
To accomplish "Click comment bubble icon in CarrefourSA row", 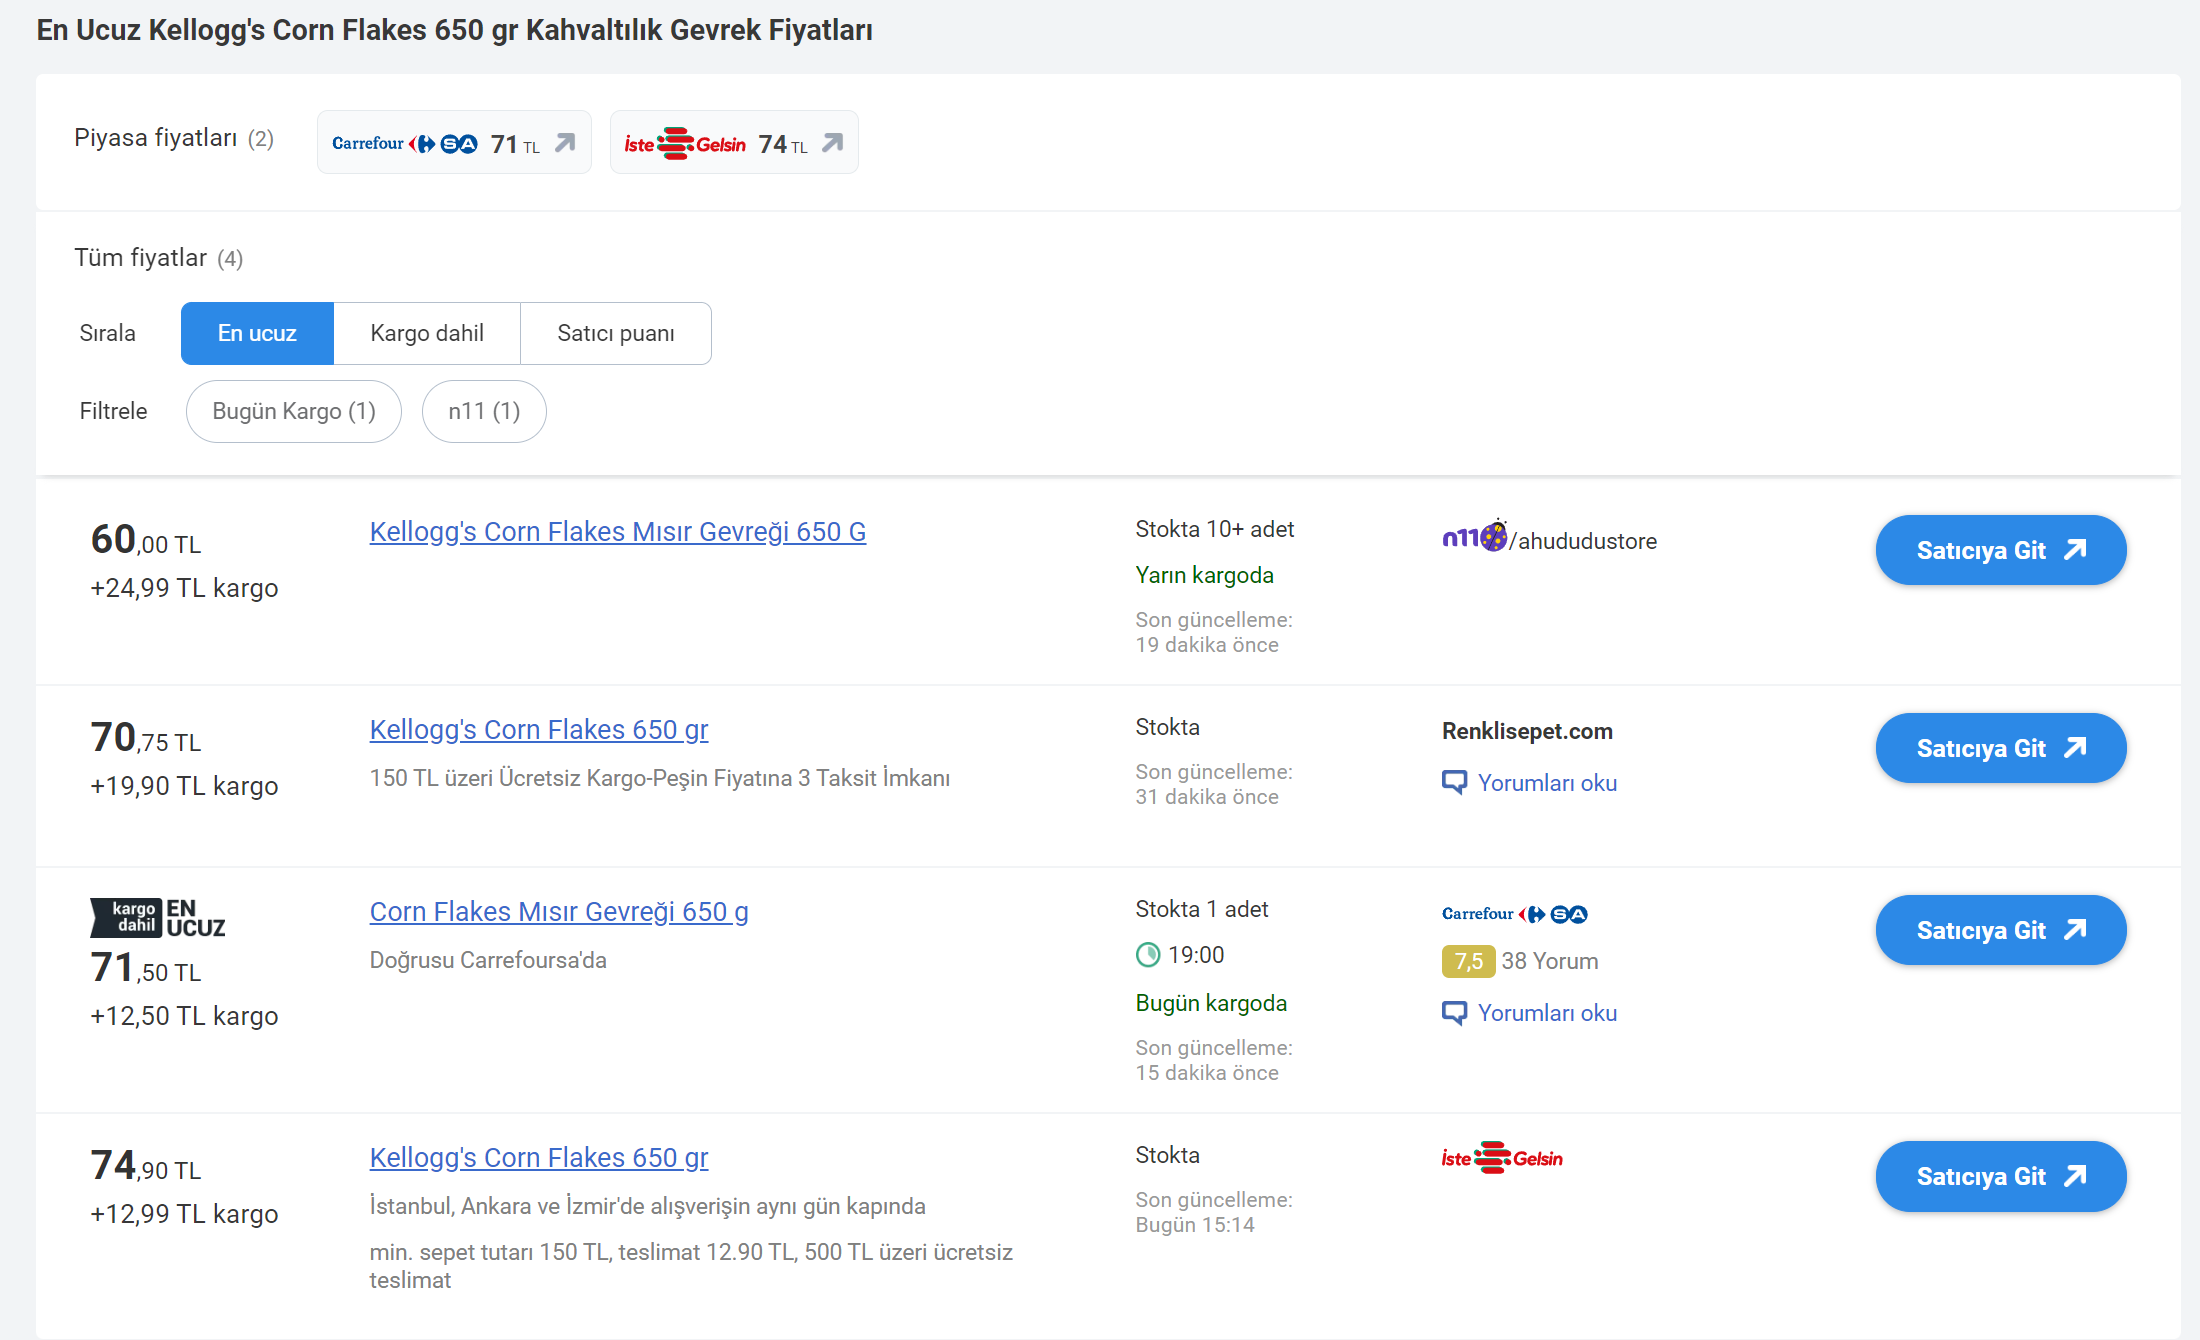I will coord(1455,1013).
